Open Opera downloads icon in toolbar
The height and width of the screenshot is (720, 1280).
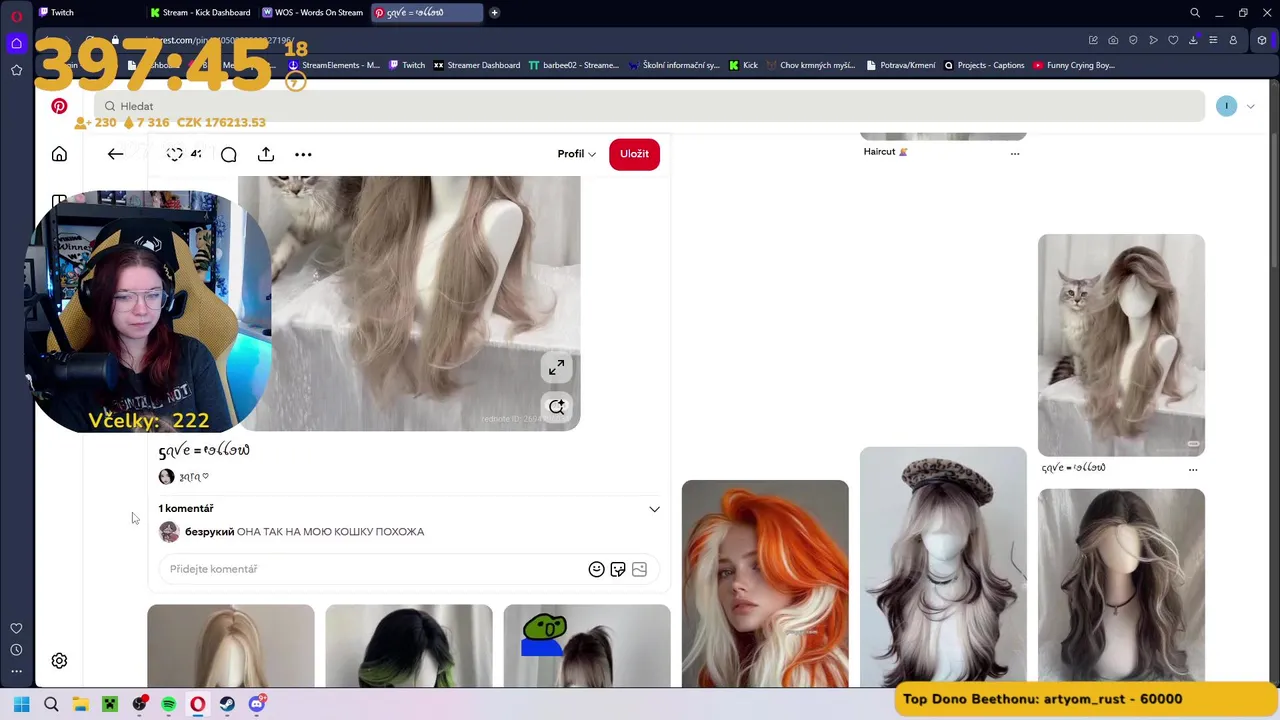[1193, 40]
